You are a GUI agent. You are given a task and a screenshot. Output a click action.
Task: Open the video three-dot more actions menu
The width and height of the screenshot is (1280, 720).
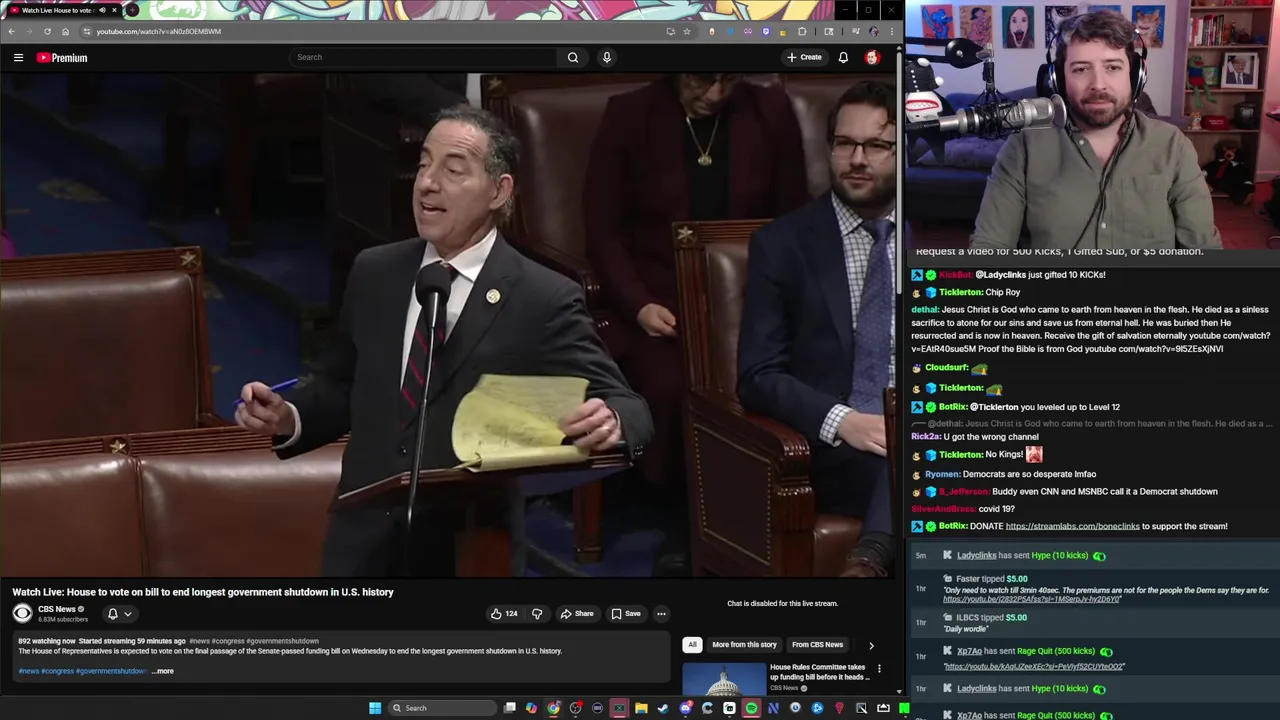pos(661,613)
